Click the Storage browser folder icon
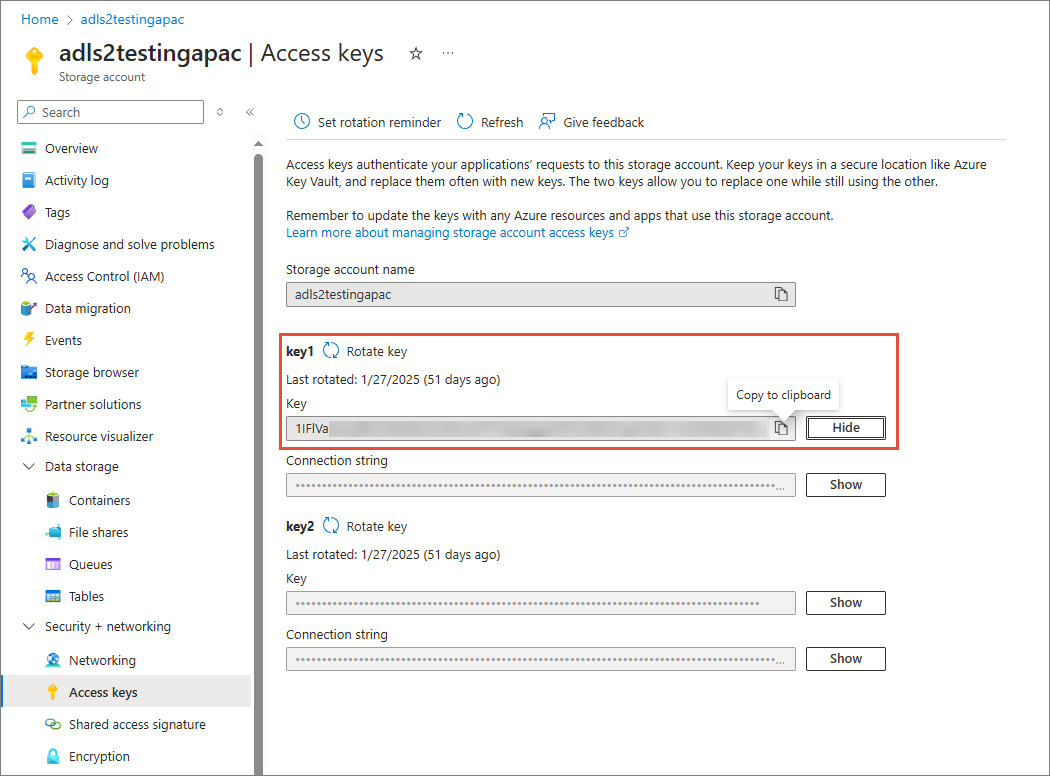1050x776 pixels. pos(29,372)
